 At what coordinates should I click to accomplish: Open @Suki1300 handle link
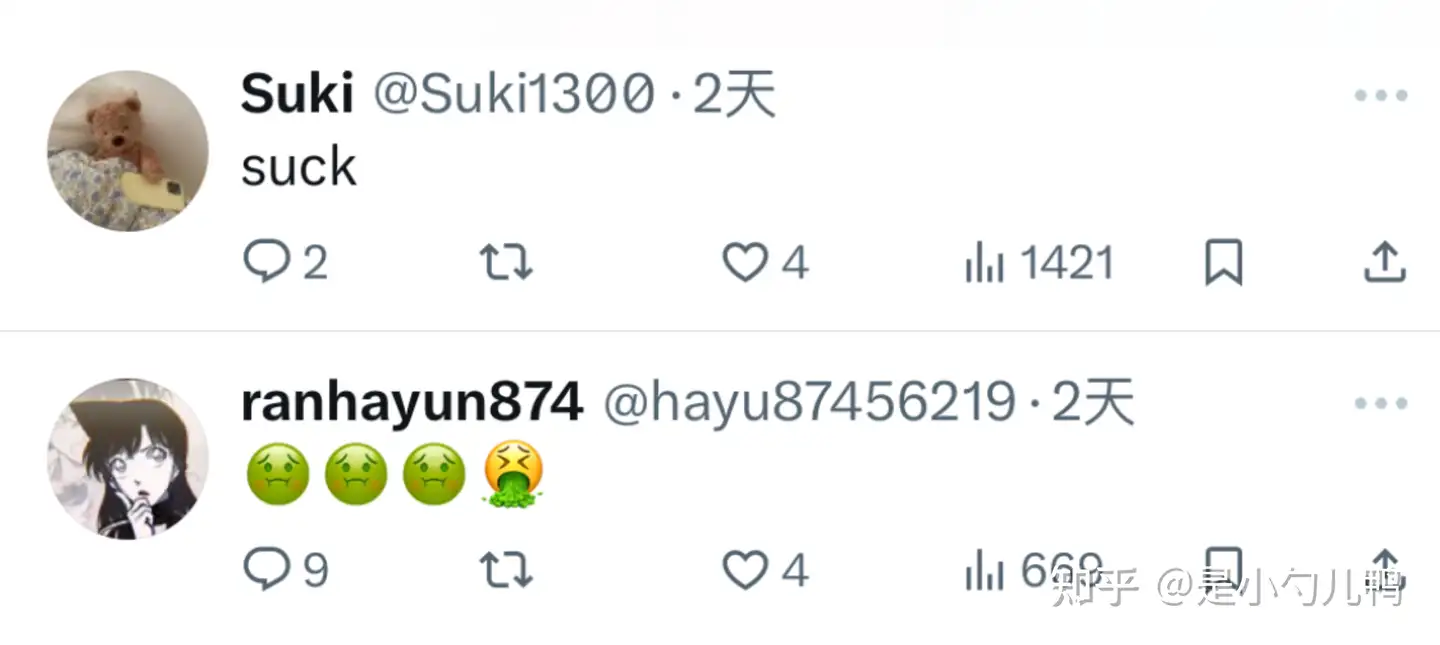point(515,95)
